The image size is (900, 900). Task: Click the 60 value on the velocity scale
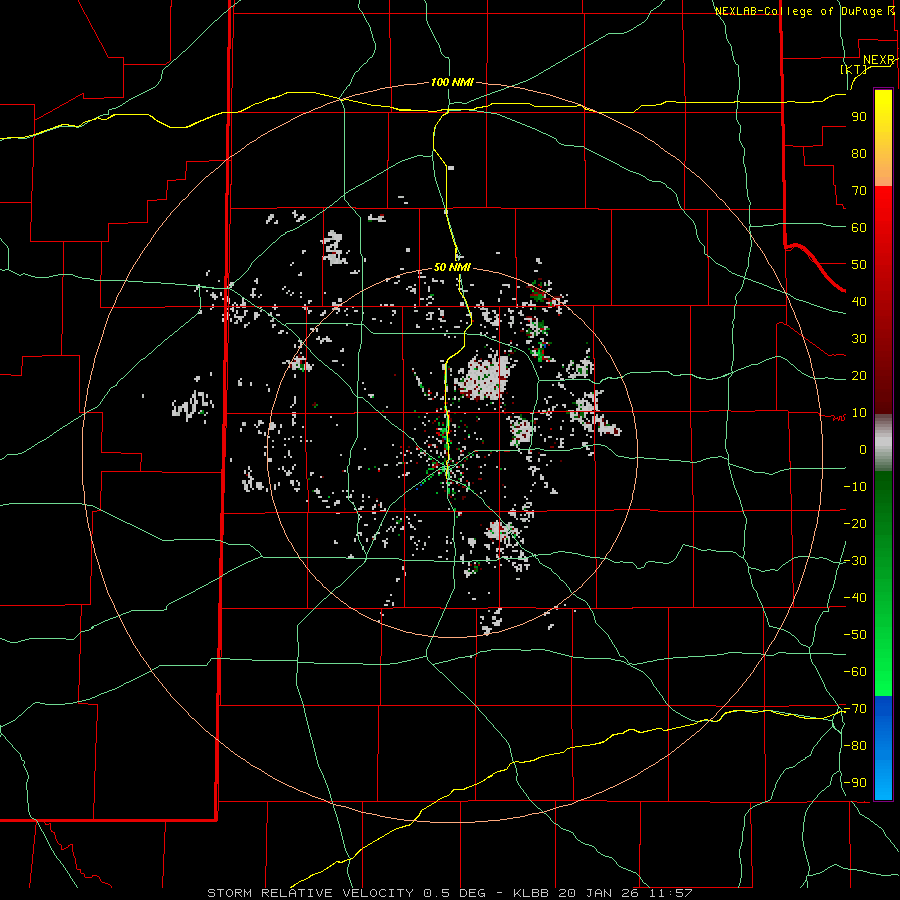click(859, 228)
